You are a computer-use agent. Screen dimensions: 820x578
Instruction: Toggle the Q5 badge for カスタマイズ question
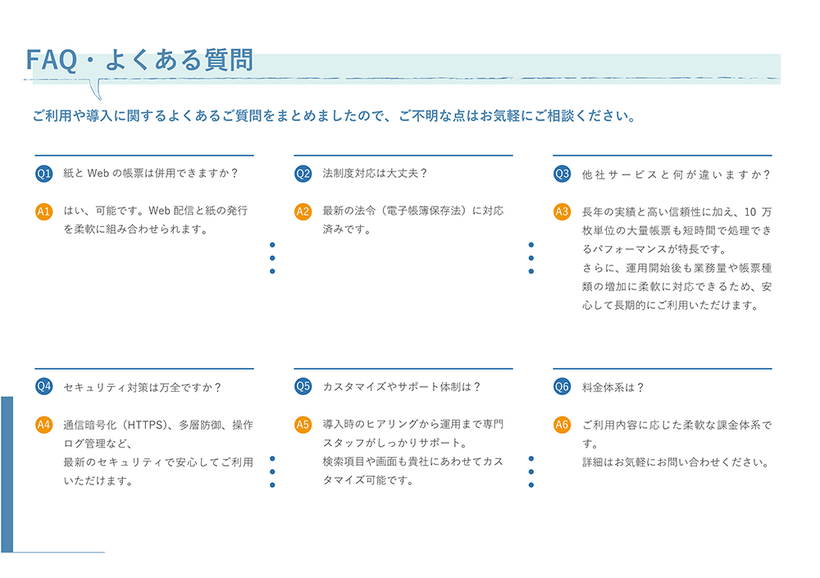301,384
